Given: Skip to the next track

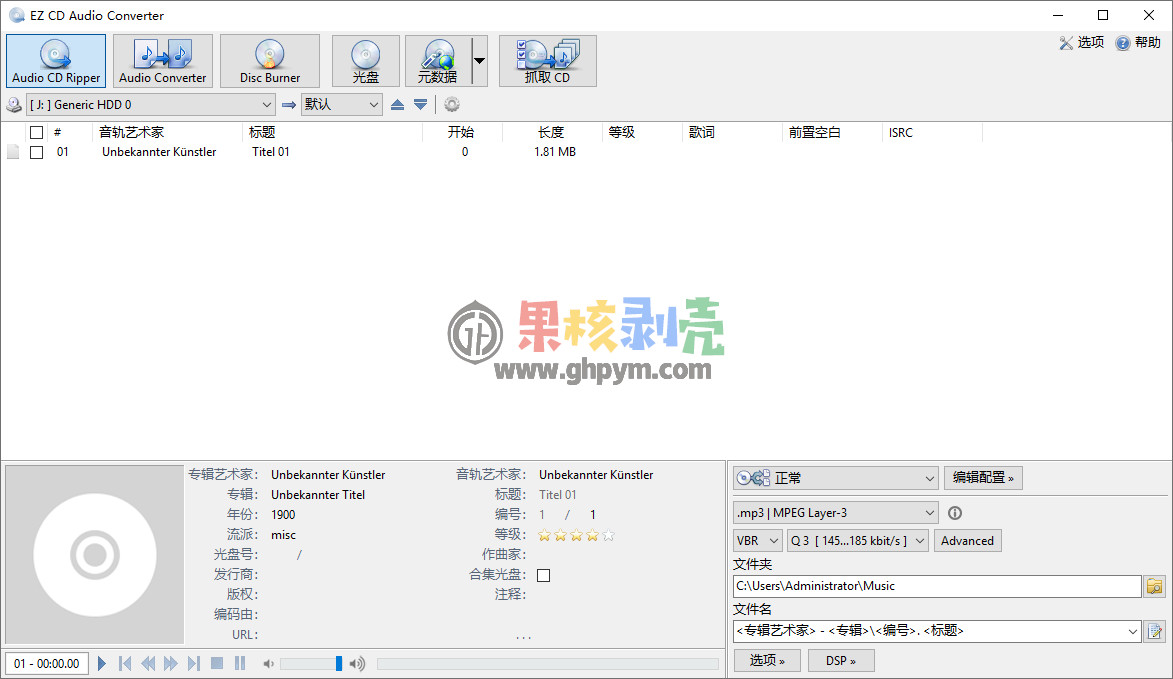Looking at the screenshot, I should (194, 663).
